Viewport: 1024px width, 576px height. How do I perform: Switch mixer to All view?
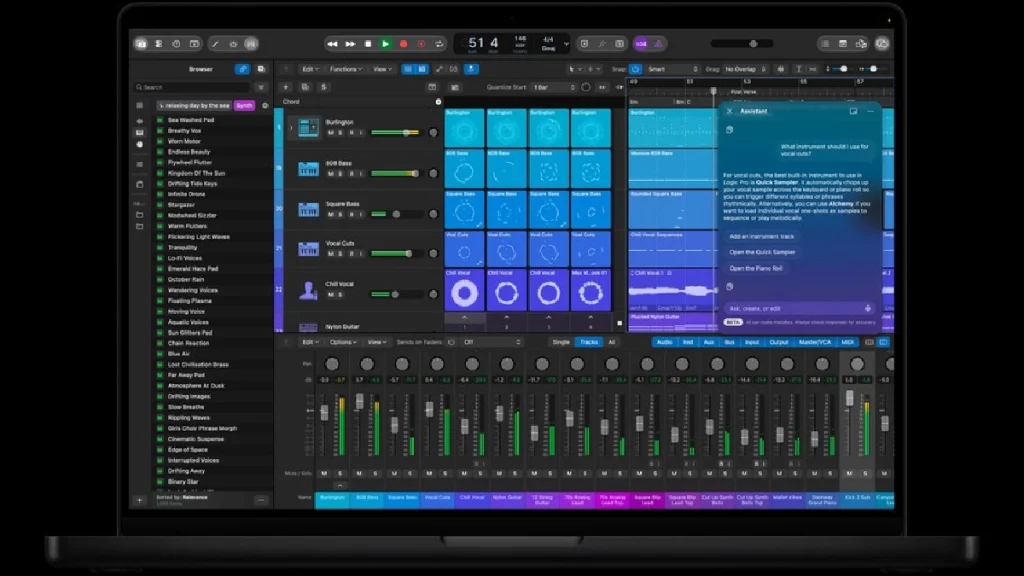[x=612, y=342]
